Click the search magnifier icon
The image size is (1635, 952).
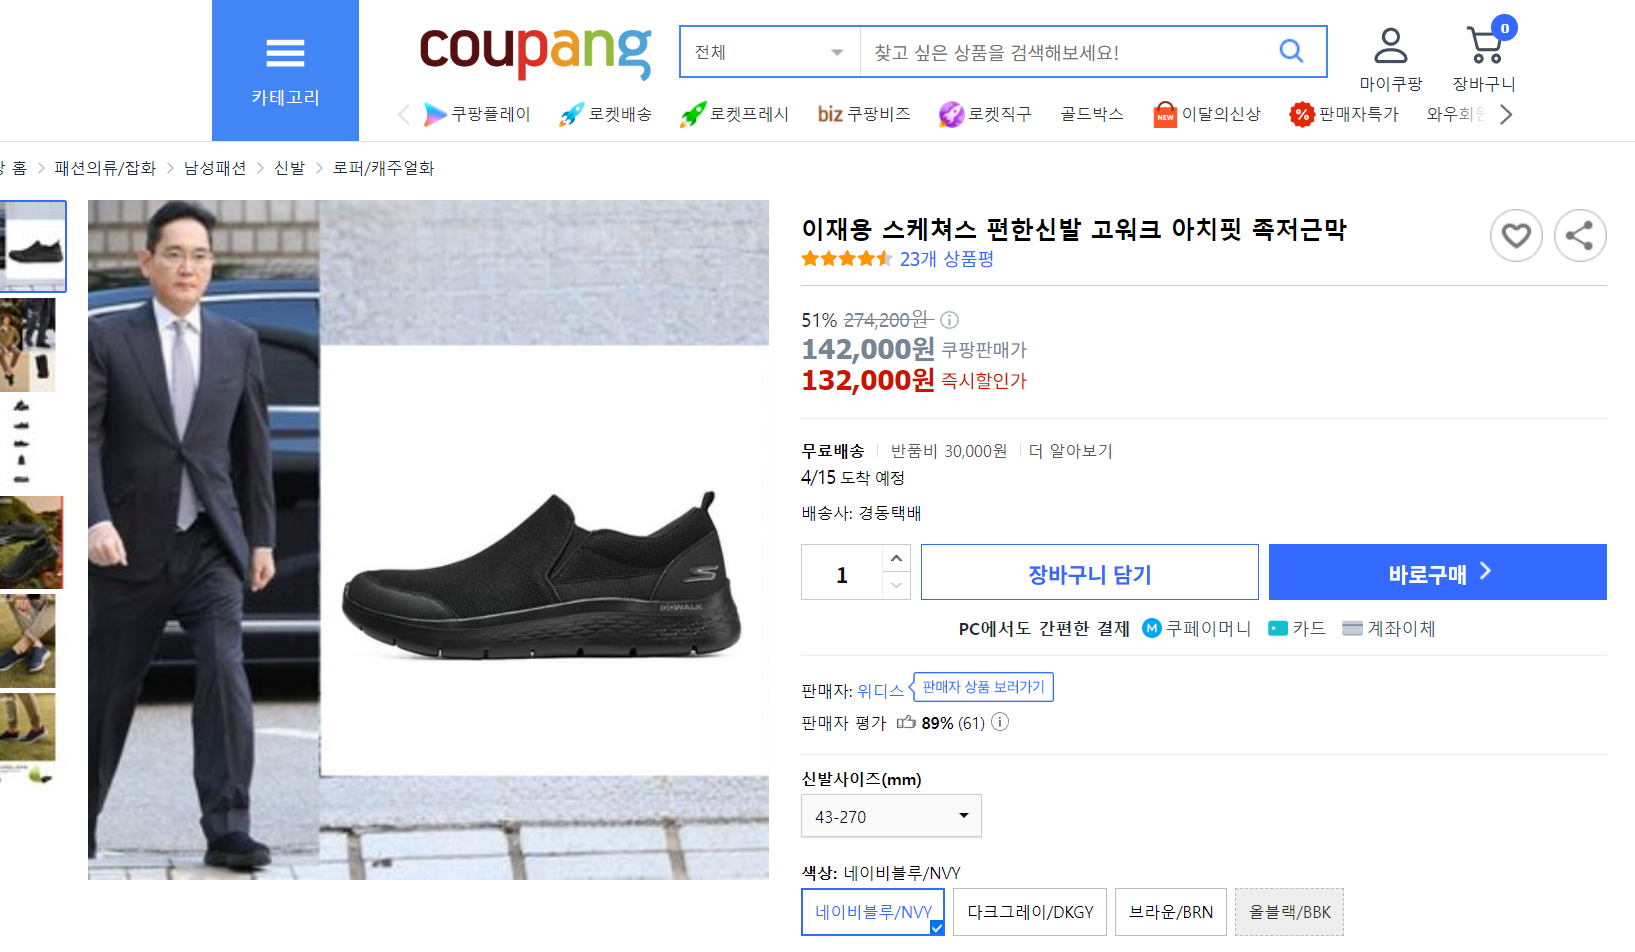[x=1291, y=51]
